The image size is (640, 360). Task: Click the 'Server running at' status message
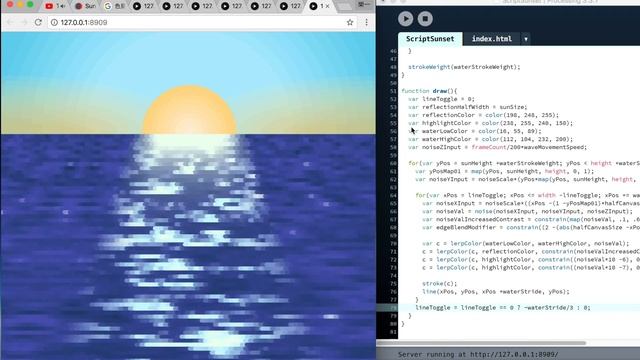click(x=478, y=354)
